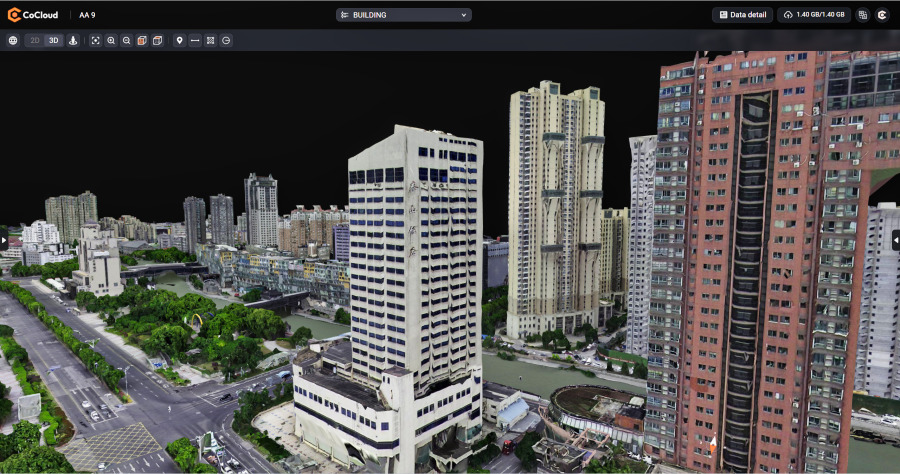Open the BUILDING dropdown selector
Image resolution: width=900 pixels, height=474 pixels.
403,15
